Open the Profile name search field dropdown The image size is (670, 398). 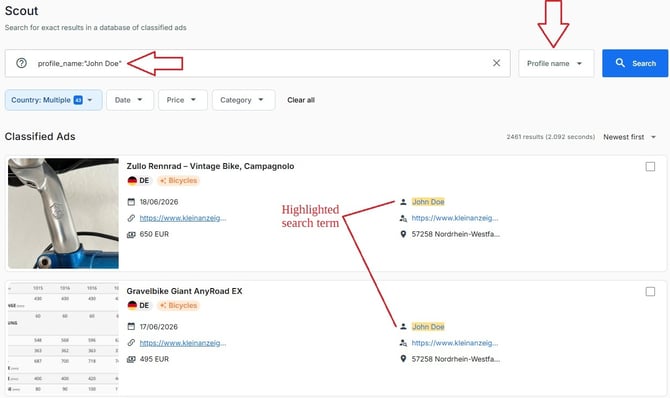point(556,63)
